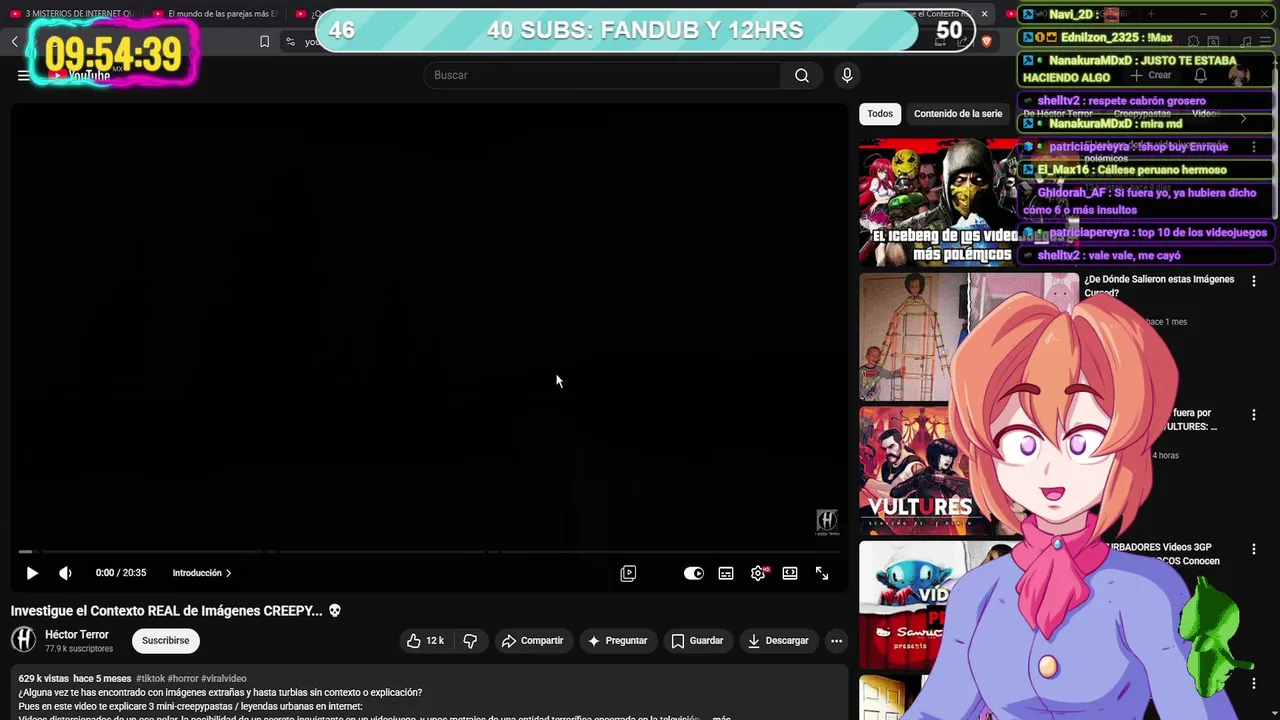1280x720 pixels.
Task: Open more actions ellipsis under the video
Action: tap(836, 641)
